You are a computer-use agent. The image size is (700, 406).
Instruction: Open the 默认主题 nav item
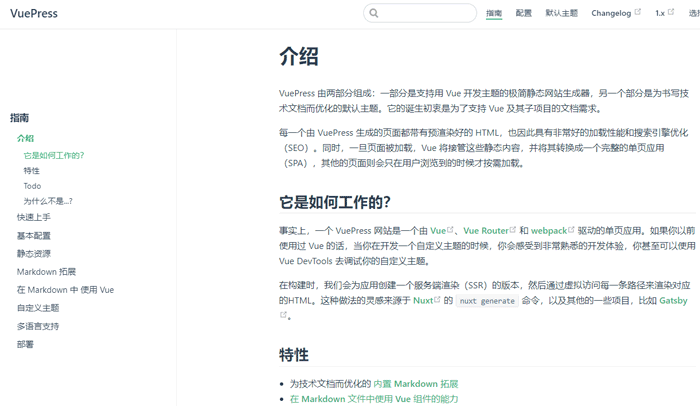(x=562, y=13)
